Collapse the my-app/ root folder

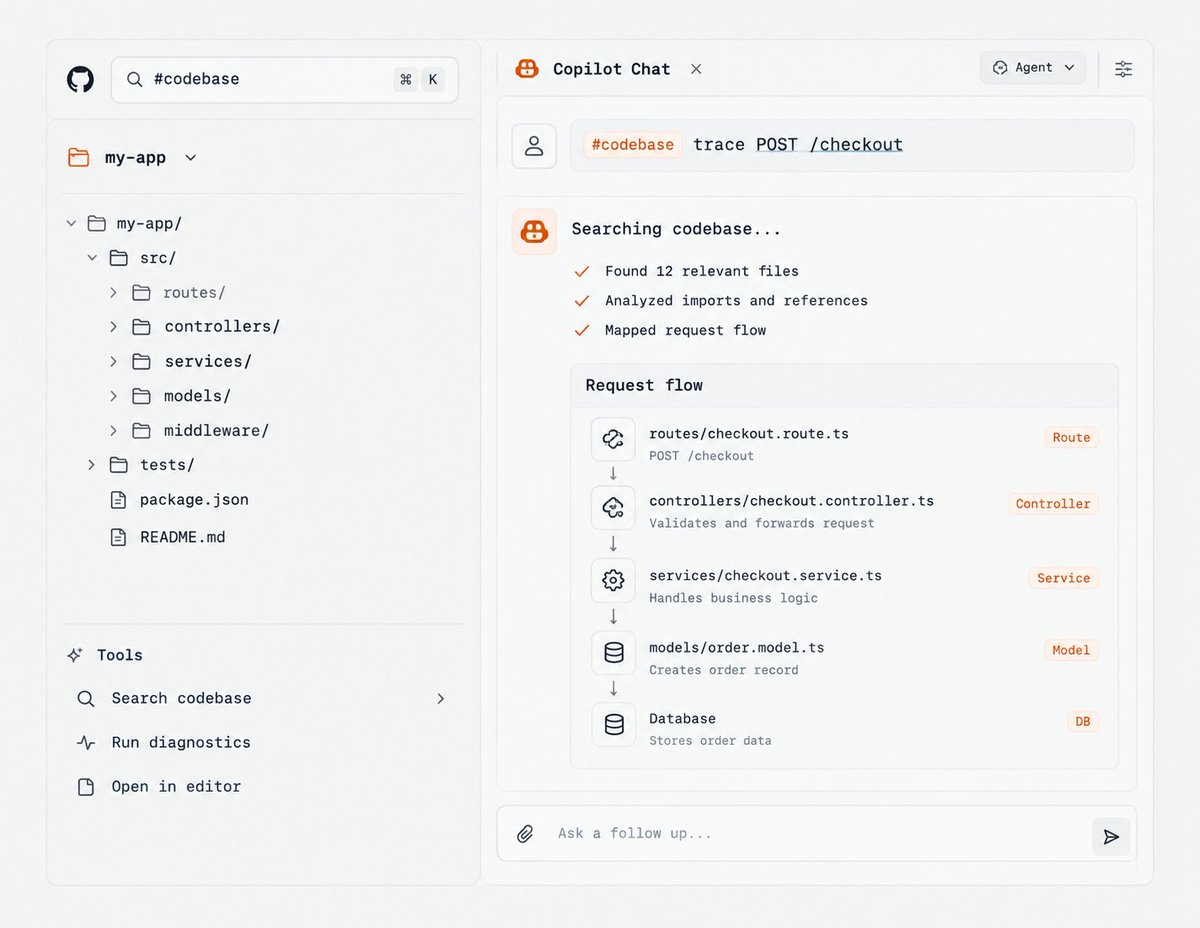click(71, 223)
